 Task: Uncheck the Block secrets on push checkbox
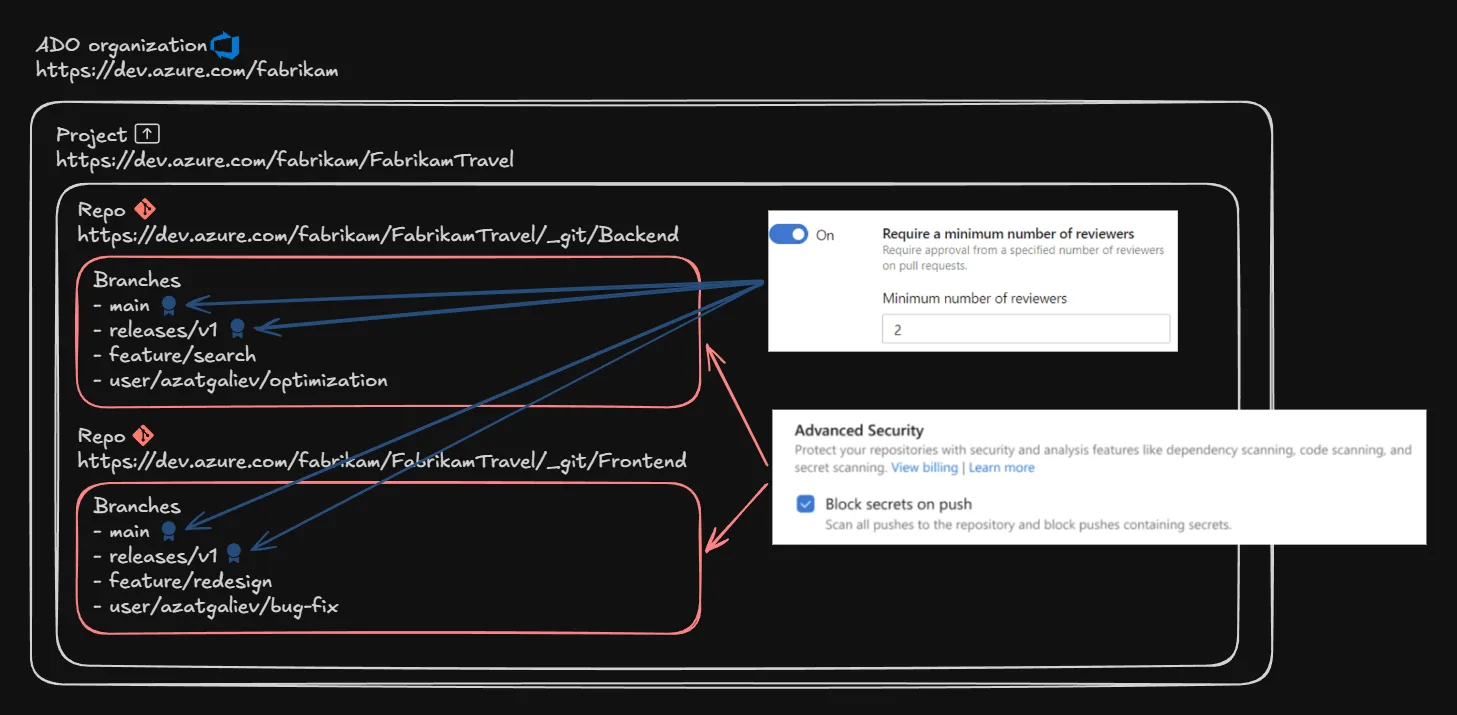pyautogui.click(x=805, y=504)
